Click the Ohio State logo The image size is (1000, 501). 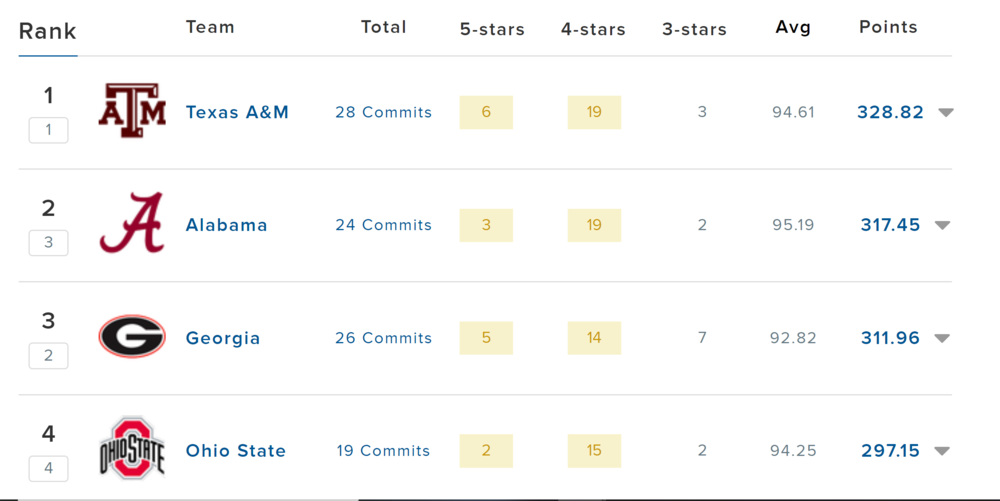132,449
